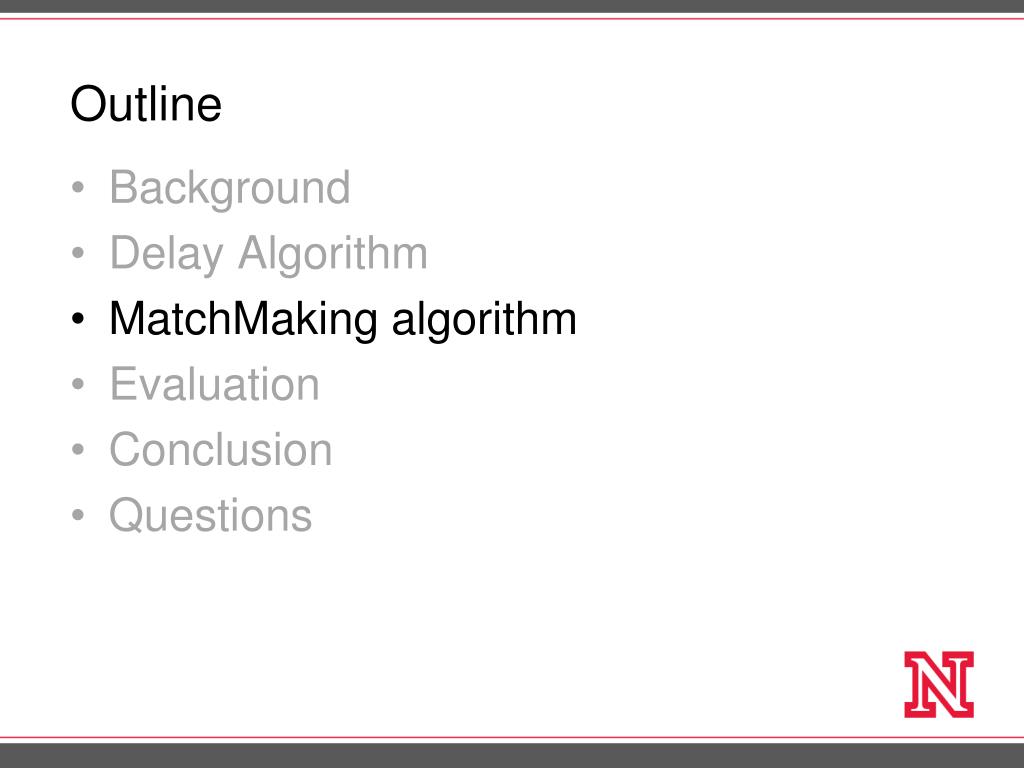
Task: Click the bullet dot beside Delay Algorithm
Action: point(78,253)
